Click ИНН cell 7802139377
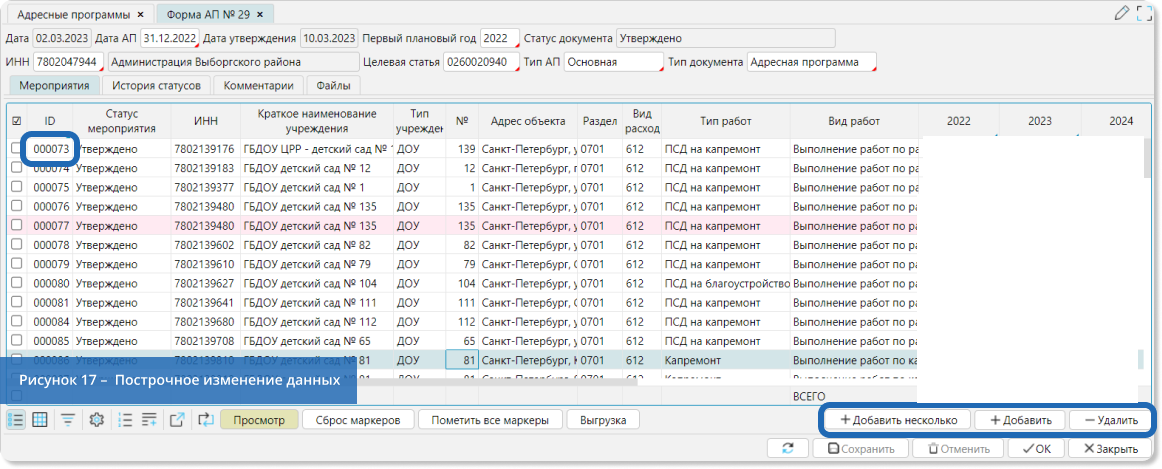Screen dimensions: 1162x469 point(205,187)
